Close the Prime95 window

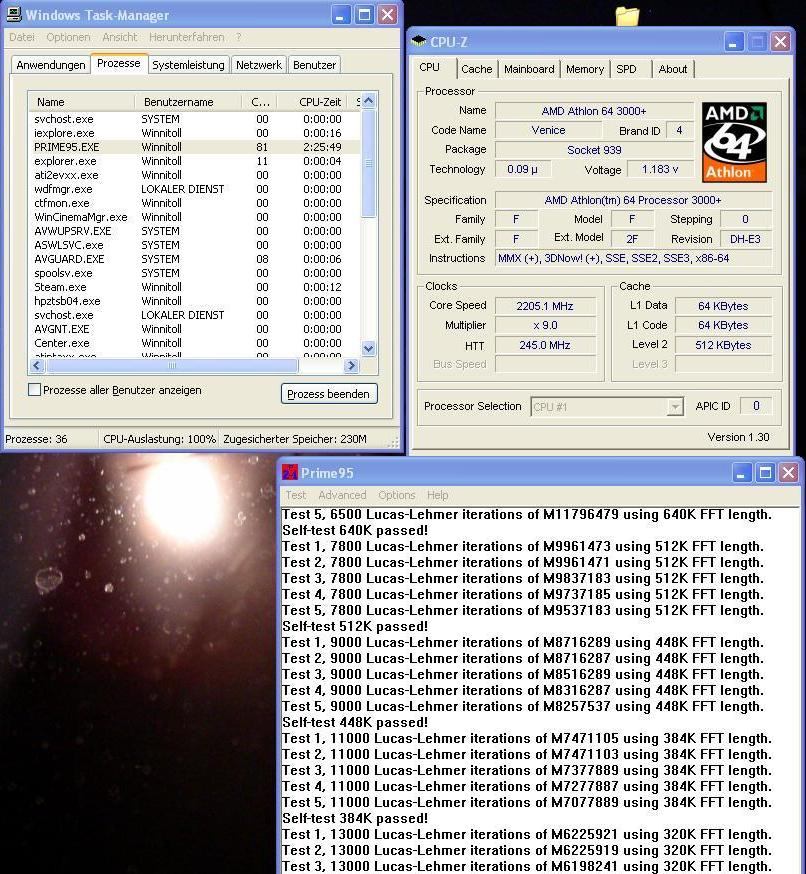click(x=789, y=473)
